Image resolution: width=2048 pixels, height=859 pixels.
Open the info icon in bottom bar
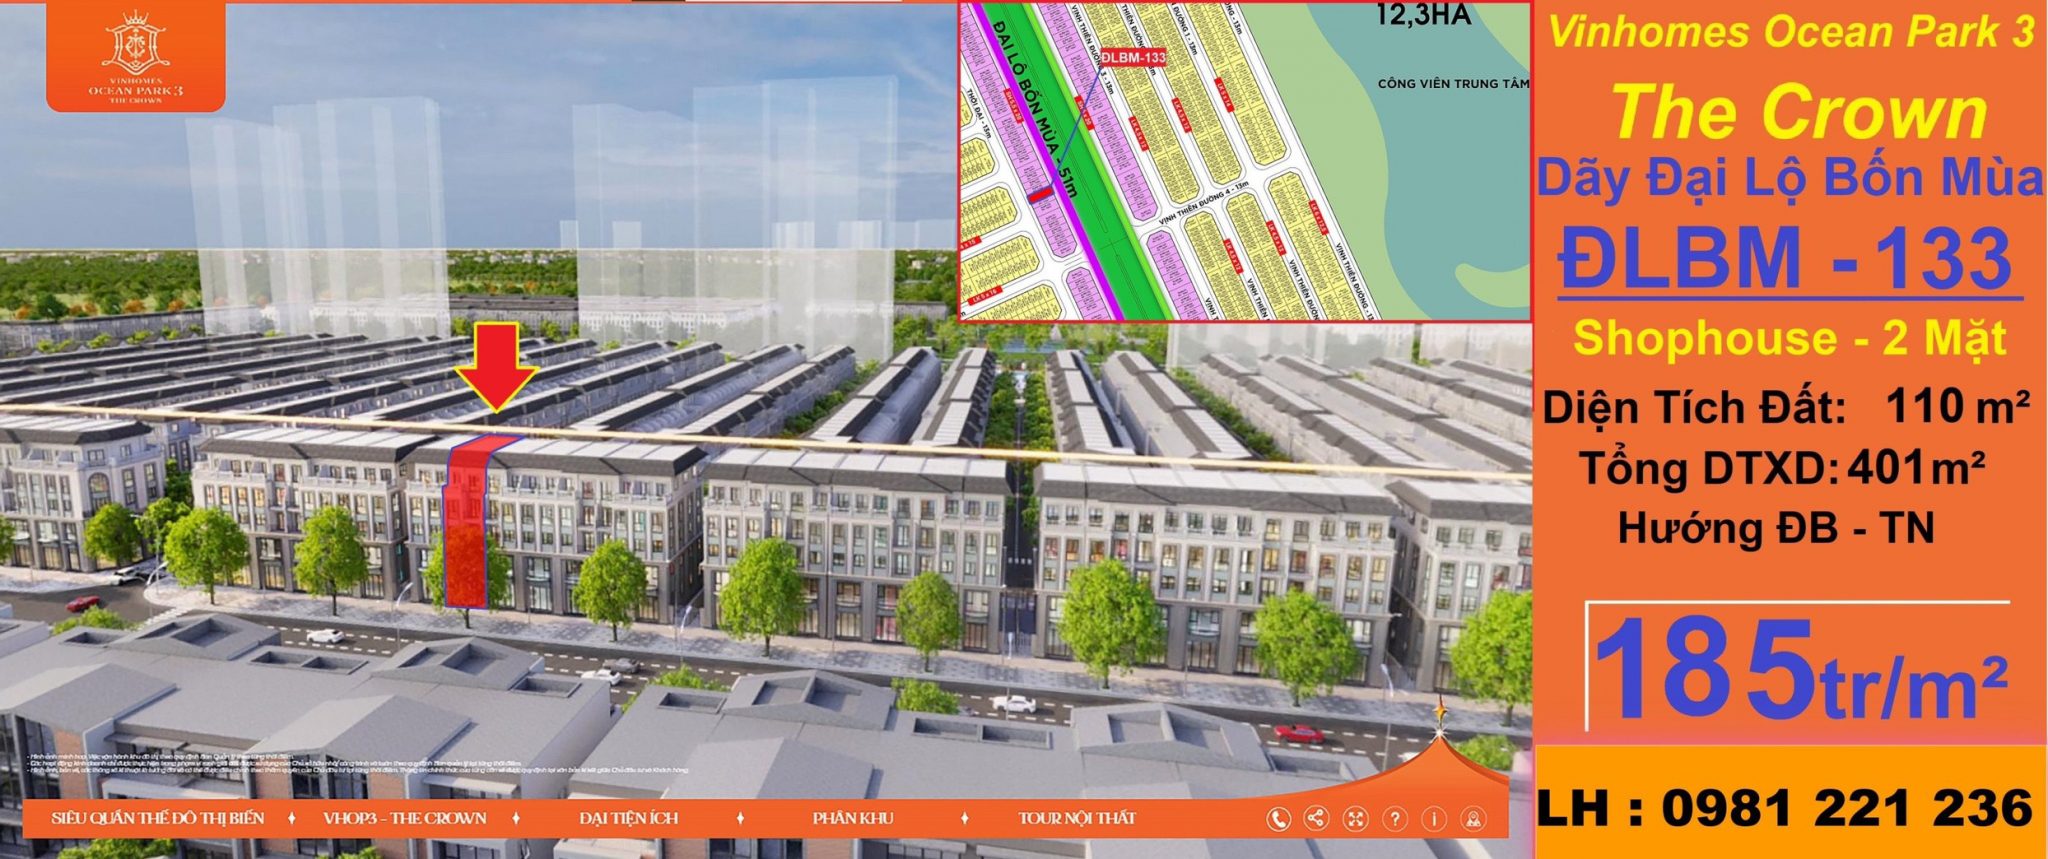coord(1434,819)
